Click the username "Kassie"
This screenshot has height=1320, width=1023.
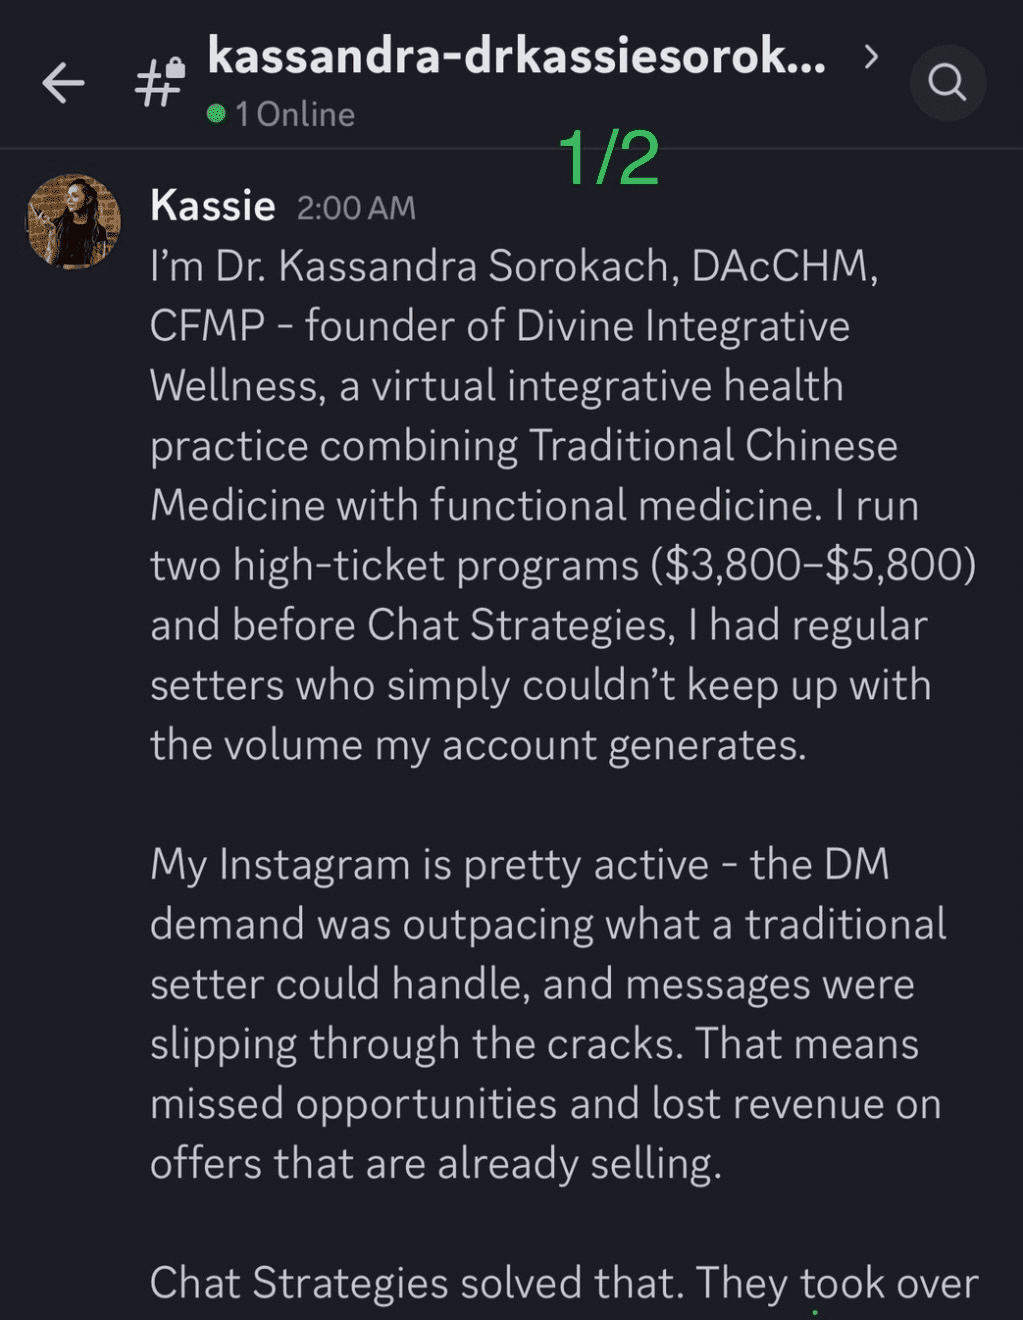pos(212,207)
